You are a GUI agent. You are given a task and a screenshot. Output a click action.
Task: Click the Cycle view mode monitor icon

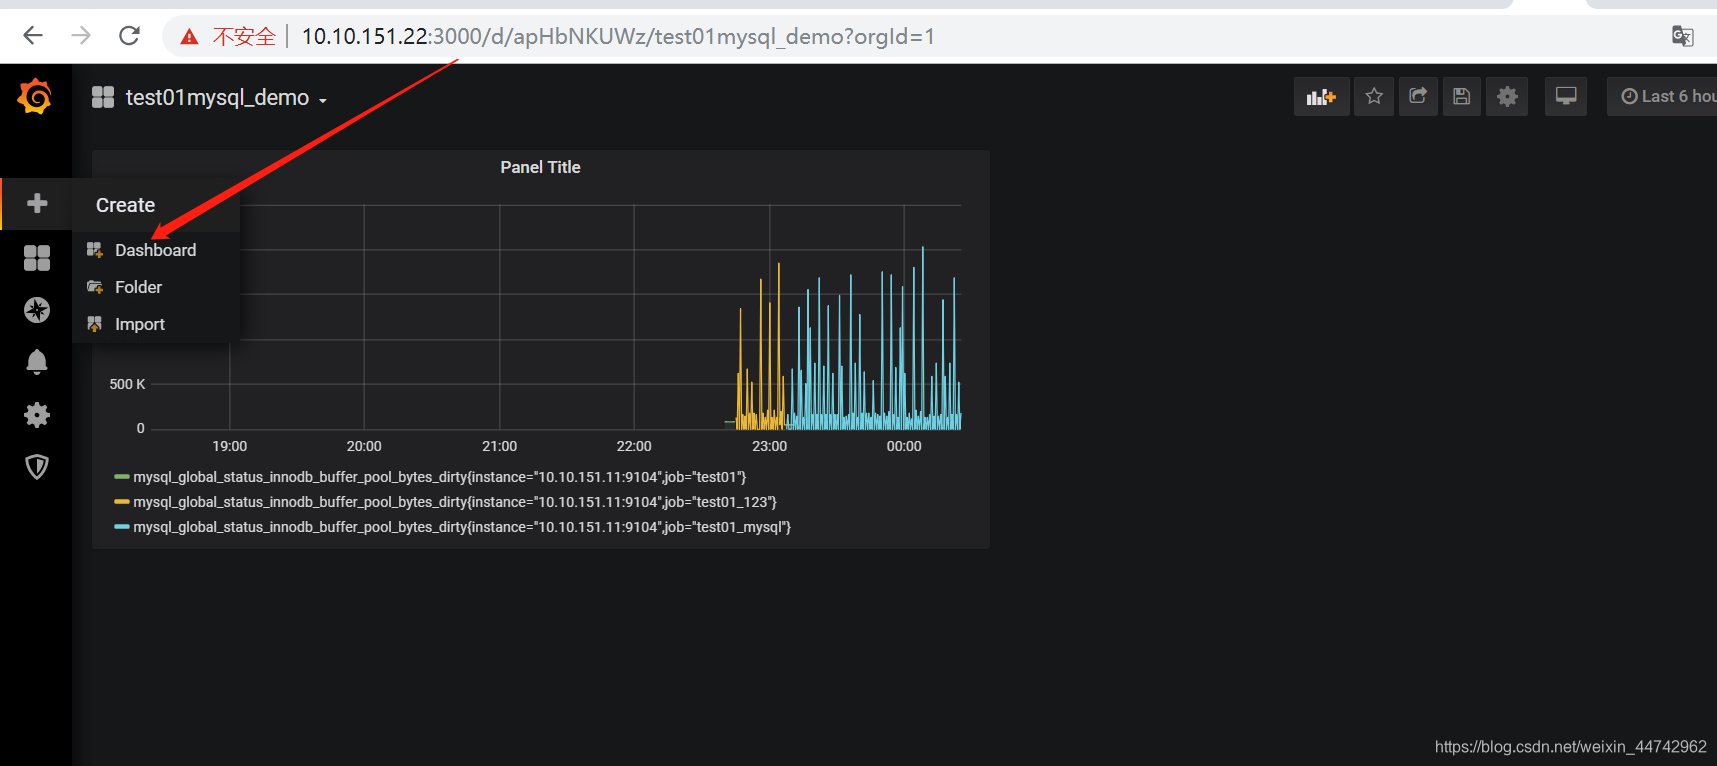click(x=1566, y=97)
